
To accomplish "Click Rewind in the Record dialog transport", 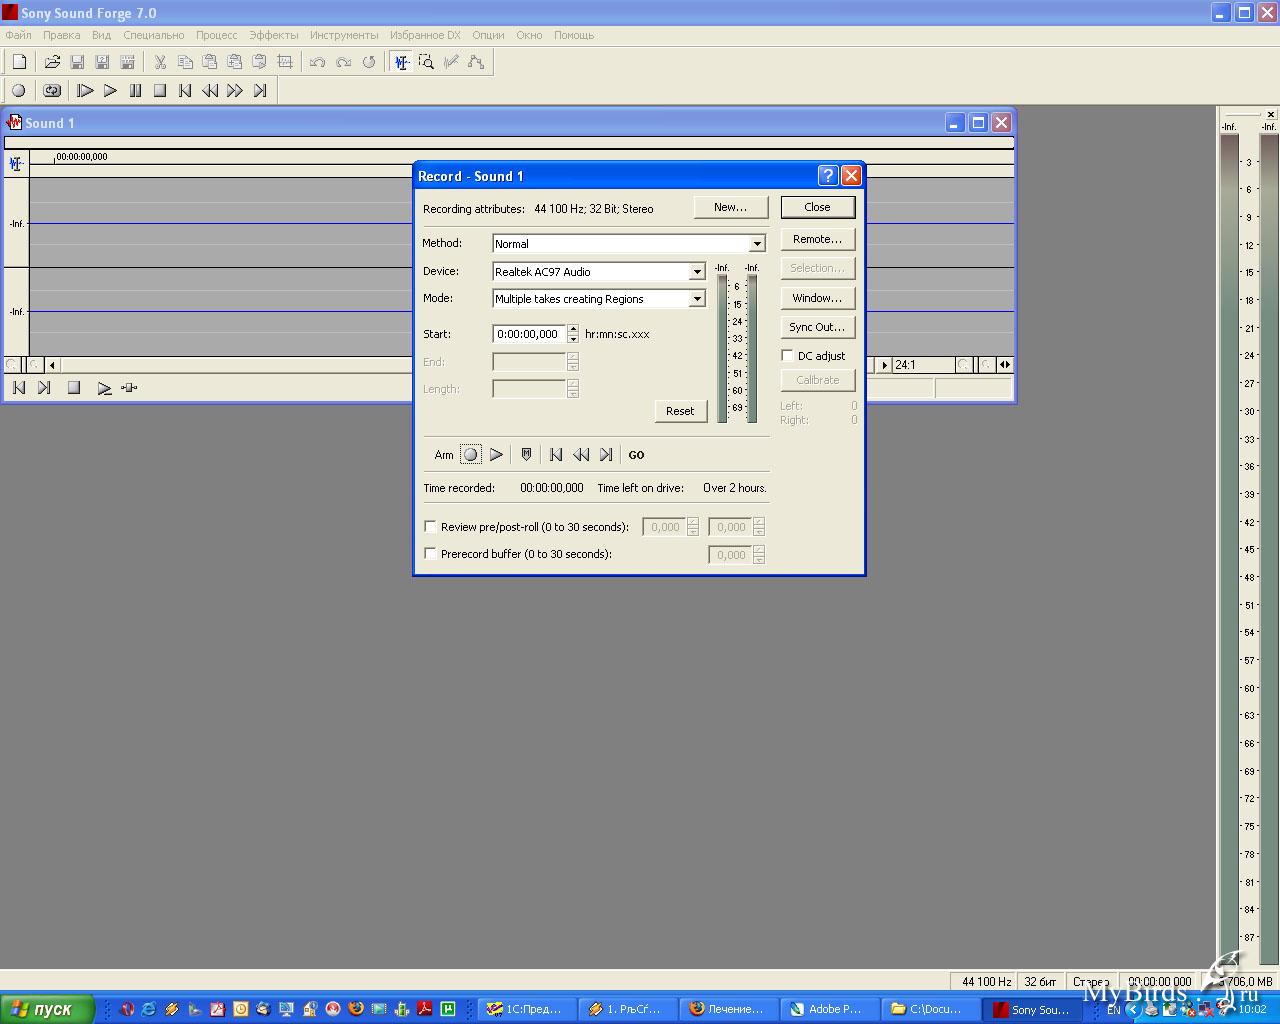I will [x=581, y=455].
